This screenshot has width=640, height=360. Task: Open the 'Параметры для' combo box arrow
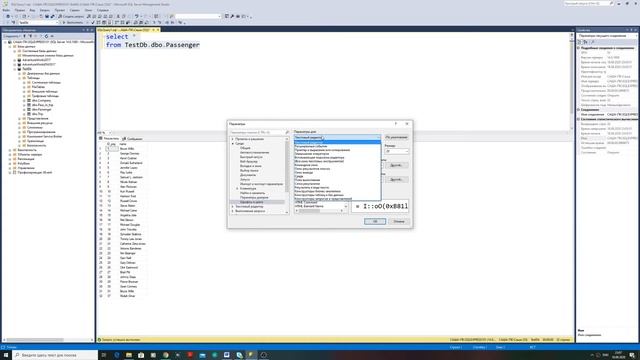[x=378, y=138]
